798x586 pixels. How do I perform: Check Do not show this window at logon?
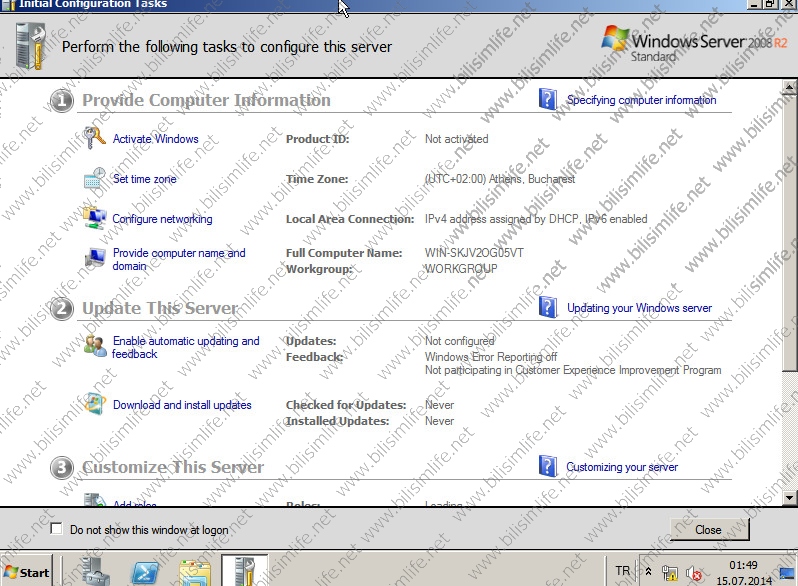click(56, 529)
